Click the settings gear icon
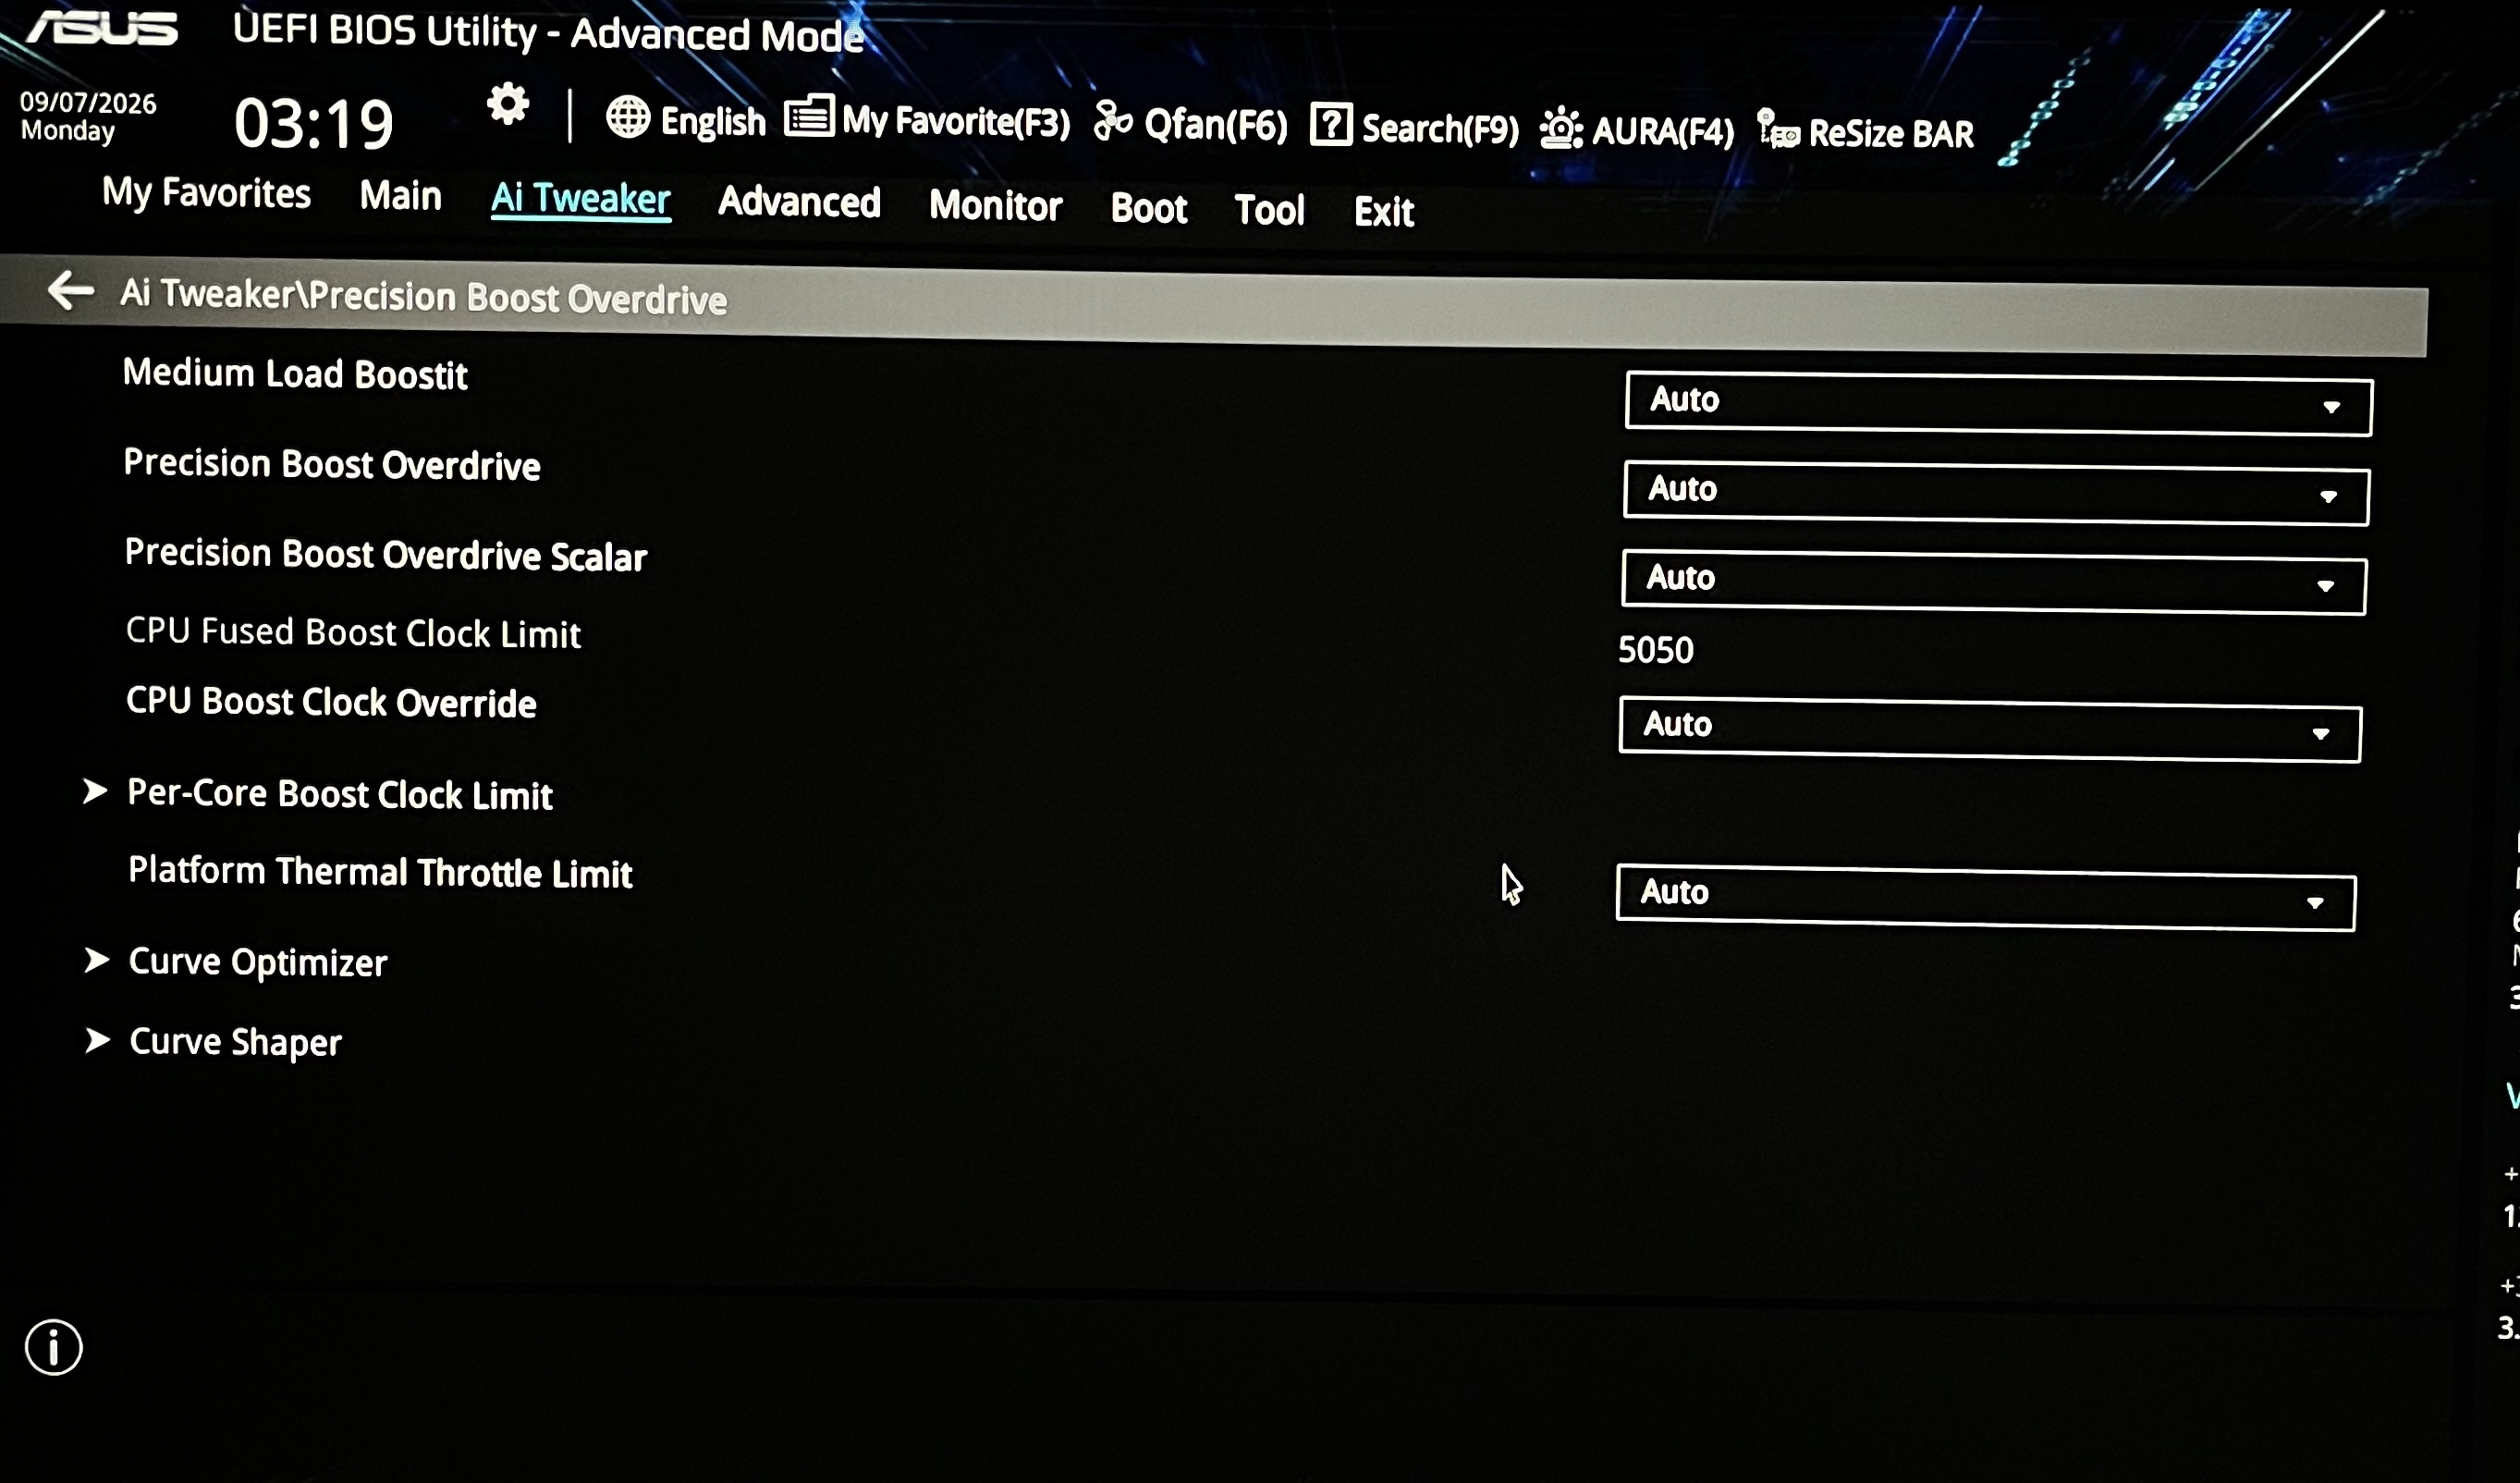 [x=508, y=104]
